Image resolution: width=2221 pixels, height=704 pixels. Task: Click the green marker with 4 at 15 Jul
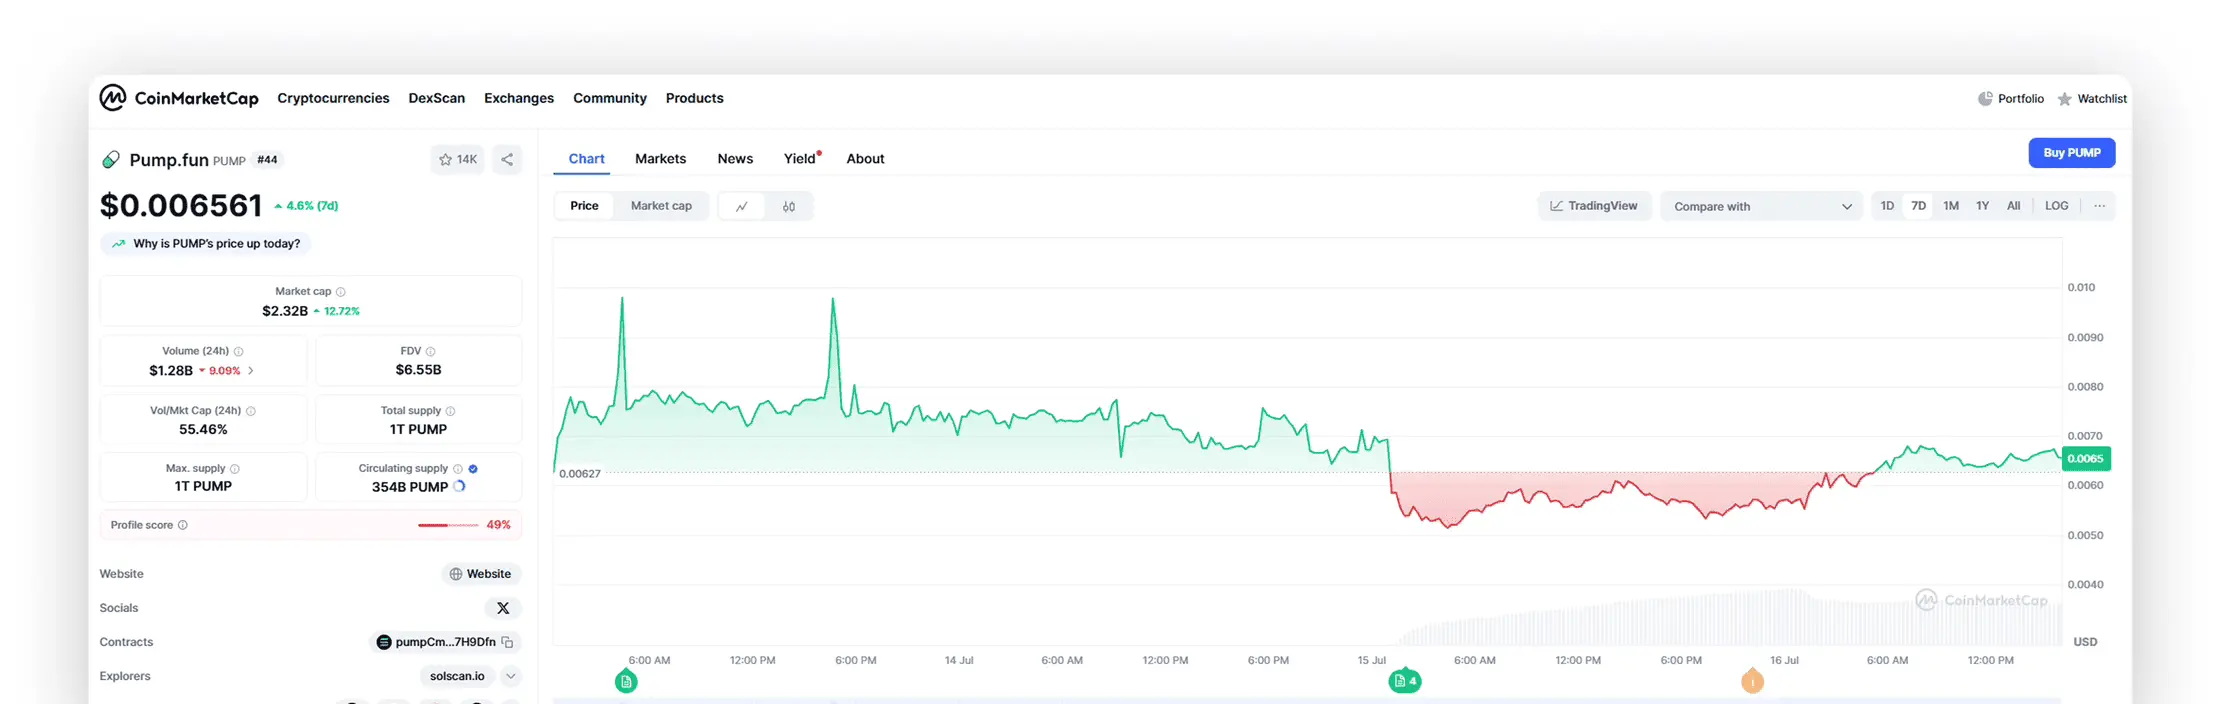pos(1405,681)
